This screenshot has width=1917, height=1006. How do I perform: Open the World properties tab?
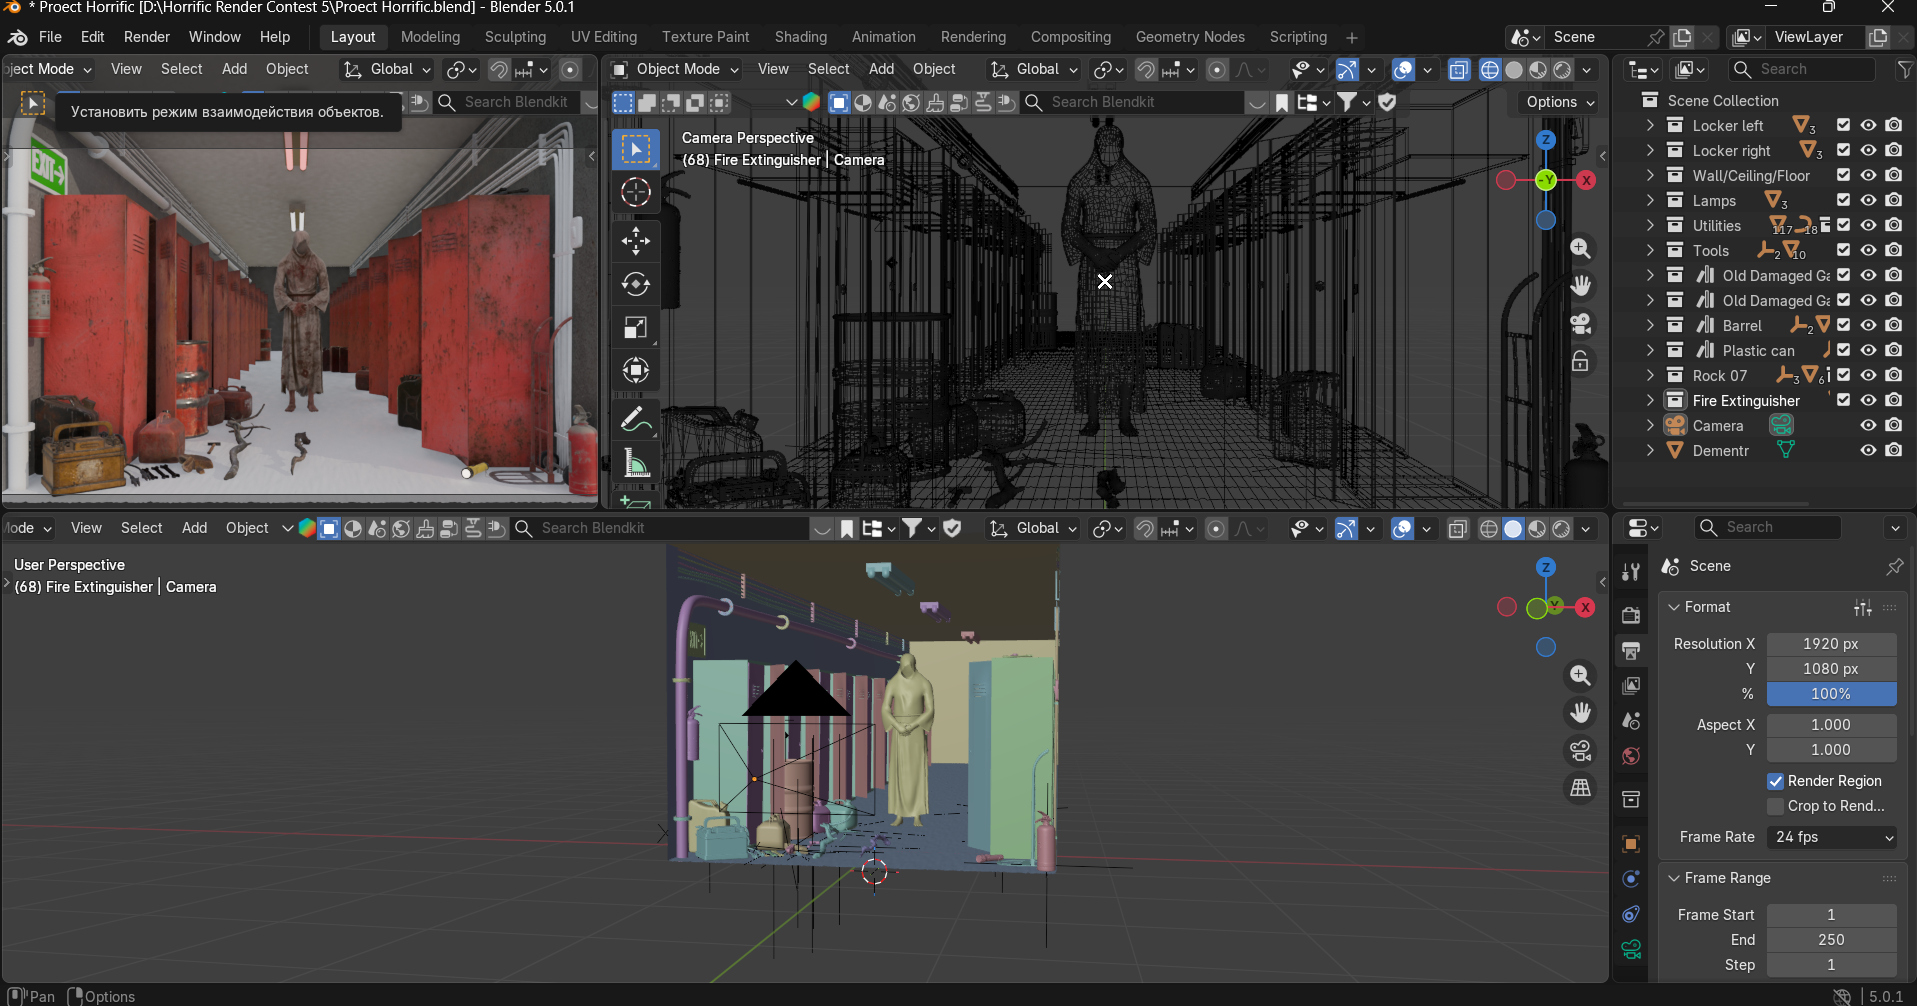pyautogui.click(x=1631, y=755)
